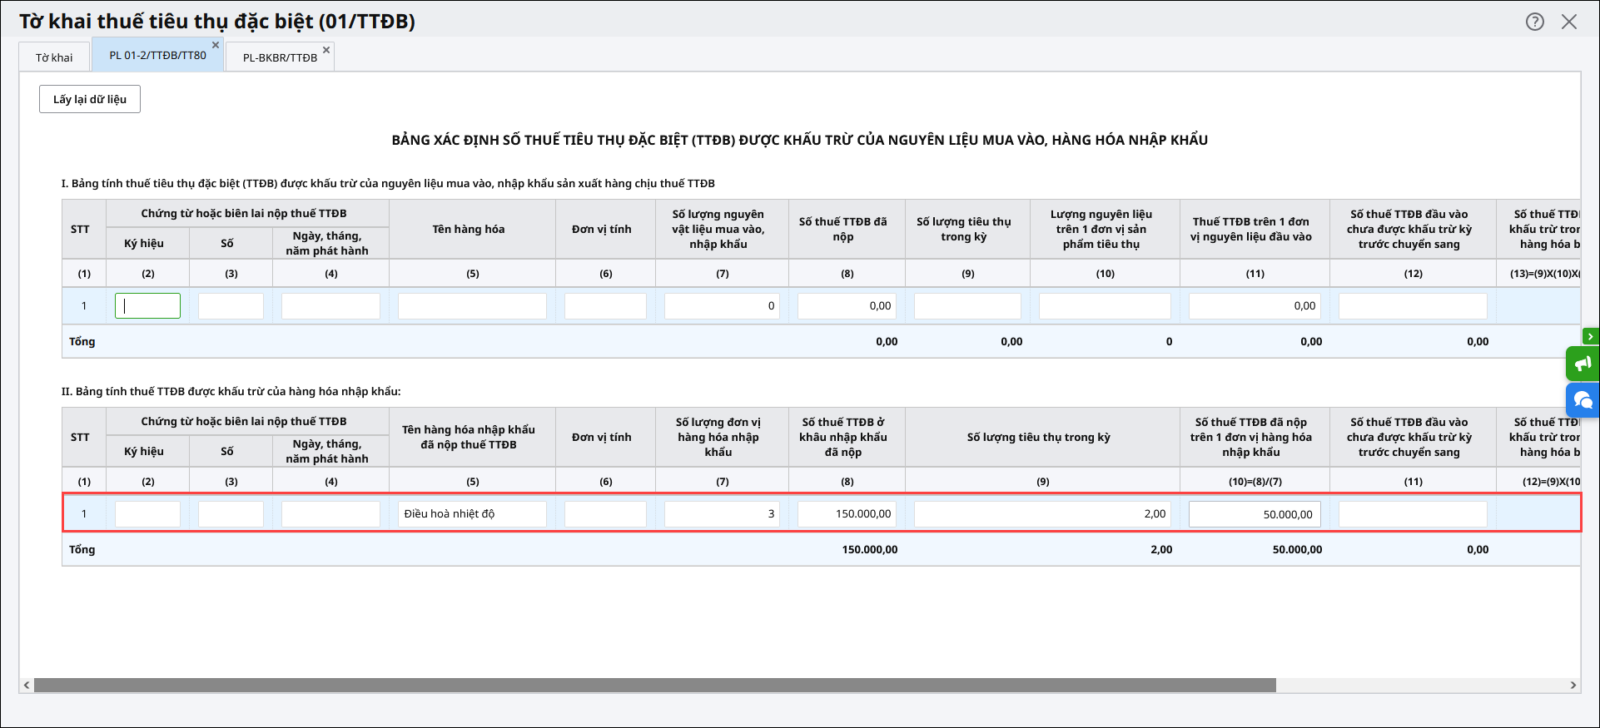Screen dimensions: 1600x728
Task: Click date issued field in table II
Action: pyautogui.click(x=331, y=514)
